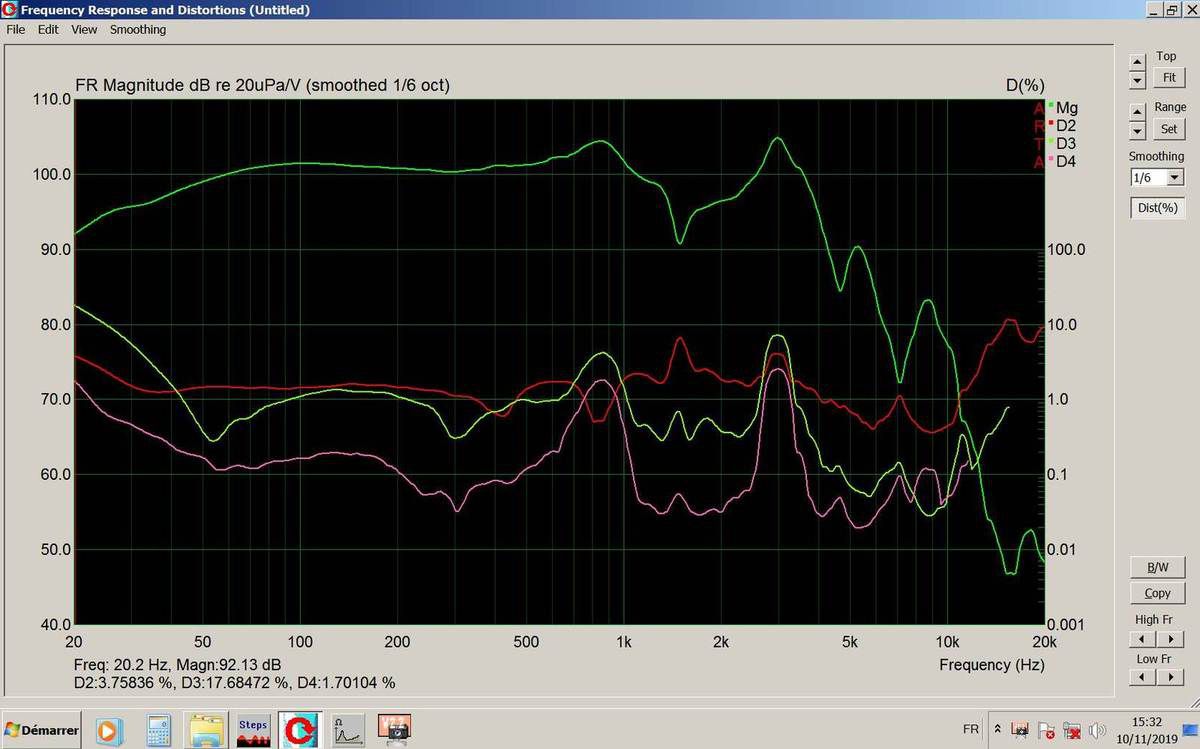Viewport: 1200px width, 749px height.
Task: Open the Smoothing menu
Action: pos(138,30)
